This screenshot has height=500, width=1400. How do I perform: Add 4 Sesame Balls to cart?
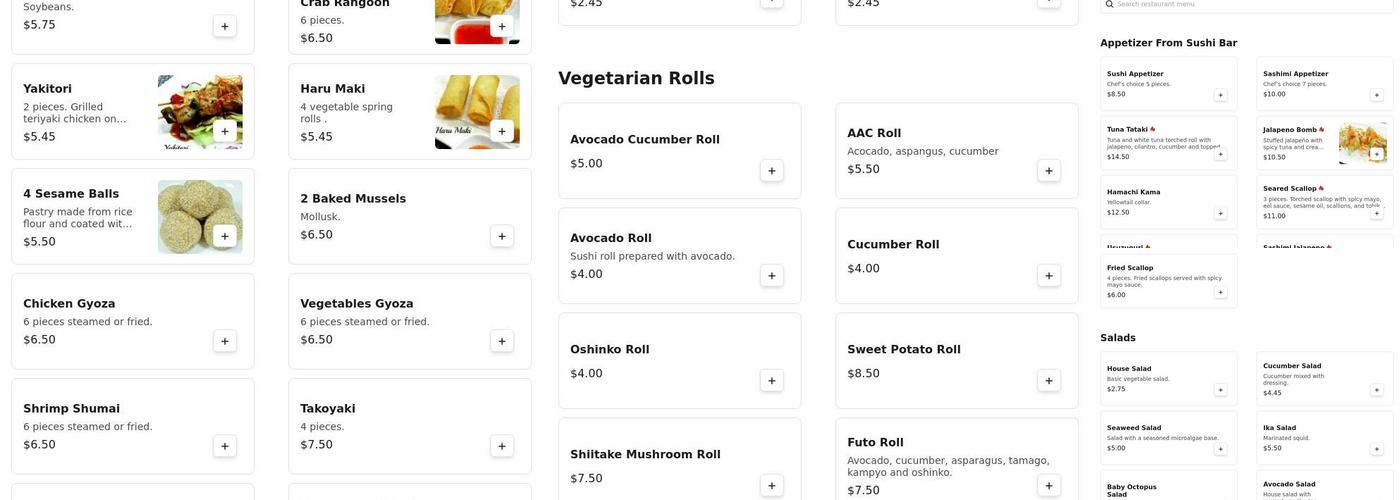pos(224,236)
